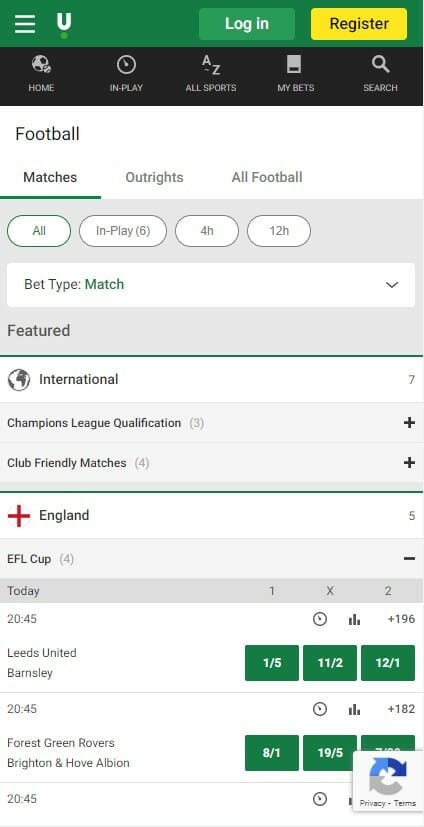Select the 4h filter pill
The width and height of the screenshot is (424, 827).
207,231
